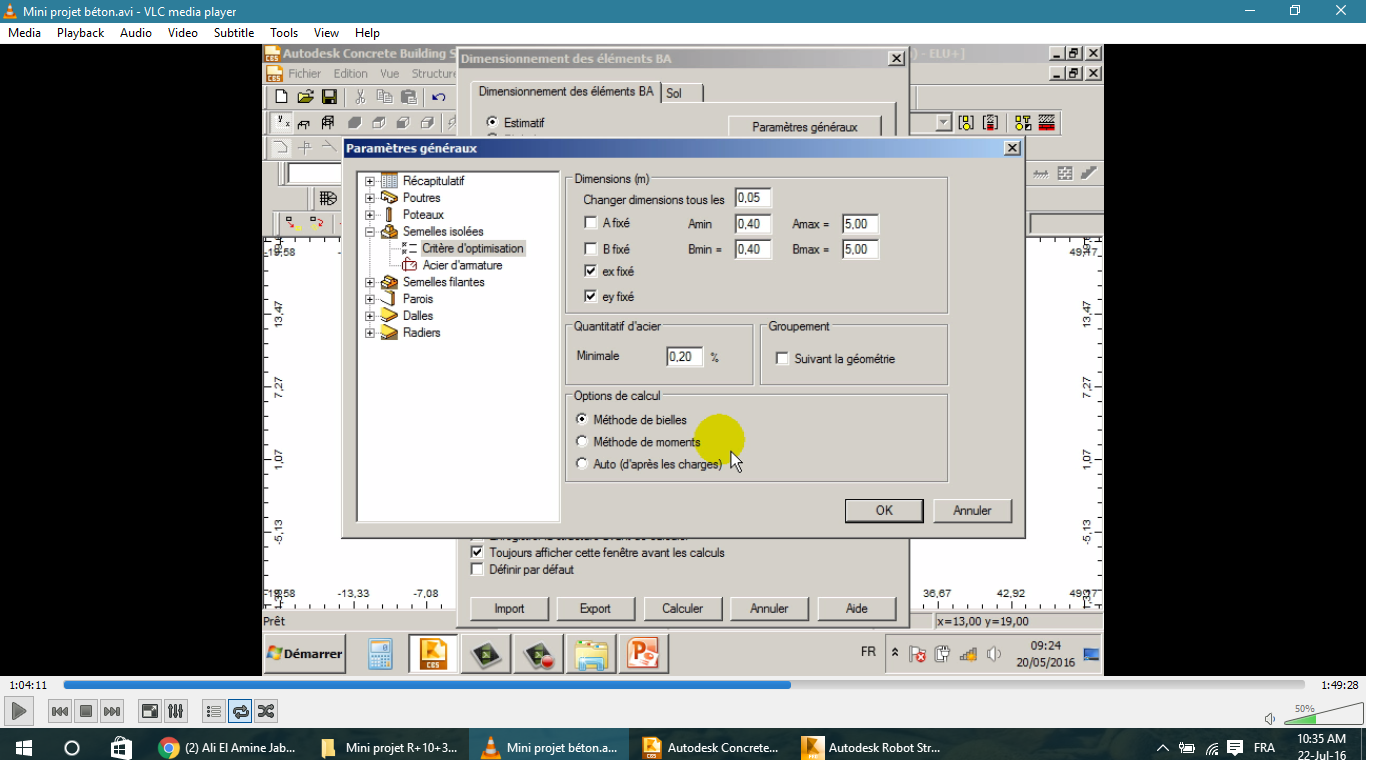Check the 'Définir par défaut' checkbox
The width and height of the screenshot is (1384, 760).
coord(477,569)
